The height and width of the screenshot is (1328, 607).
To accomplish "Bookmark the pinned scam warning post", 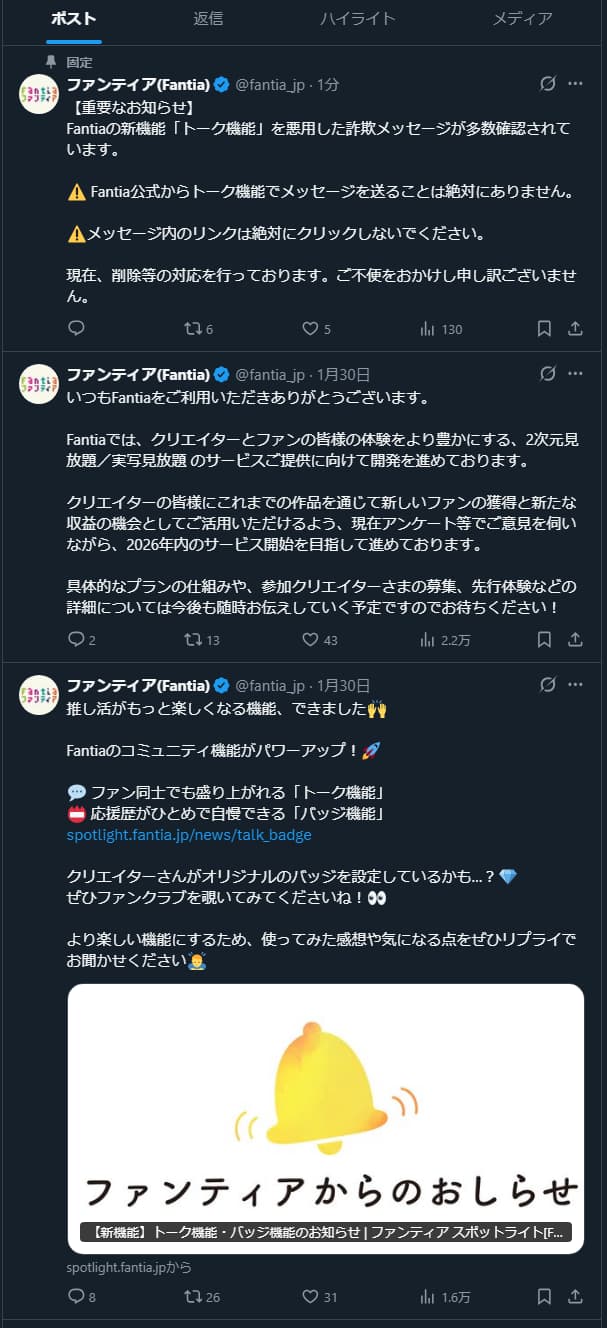I will (544, 328).
